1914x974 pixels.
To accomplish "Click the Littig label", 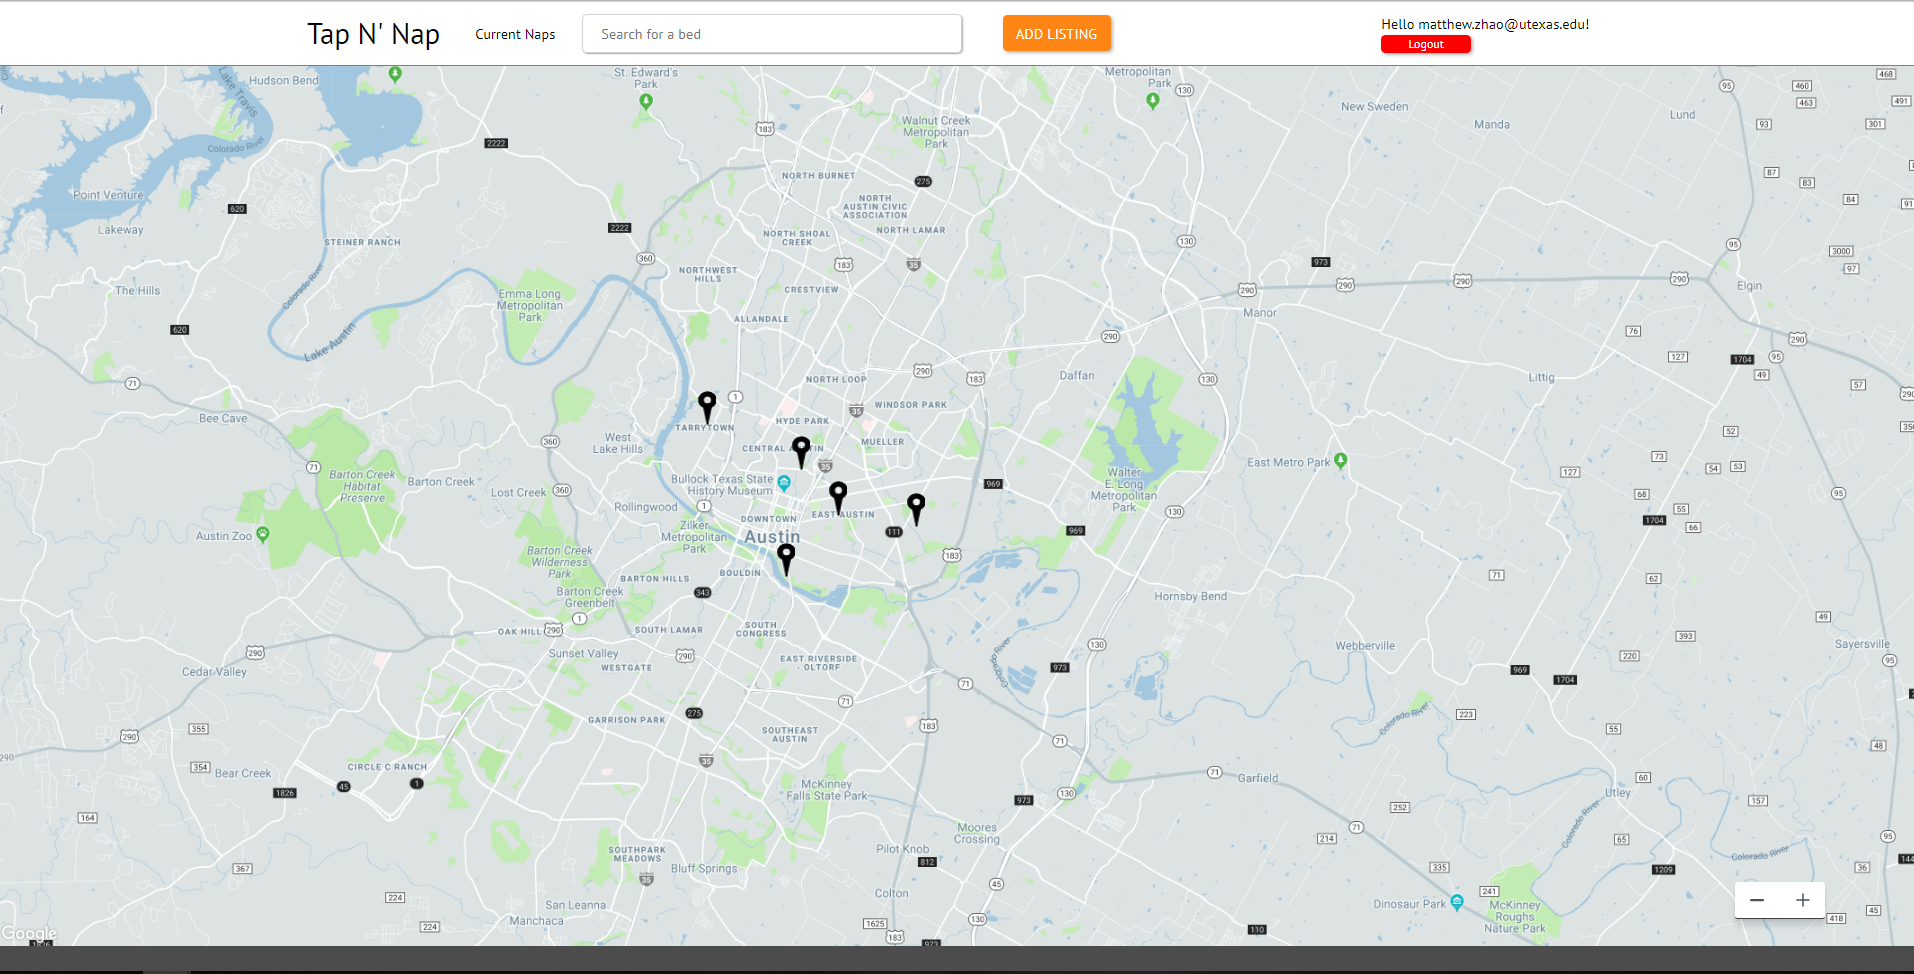I will click(1541, 378).
